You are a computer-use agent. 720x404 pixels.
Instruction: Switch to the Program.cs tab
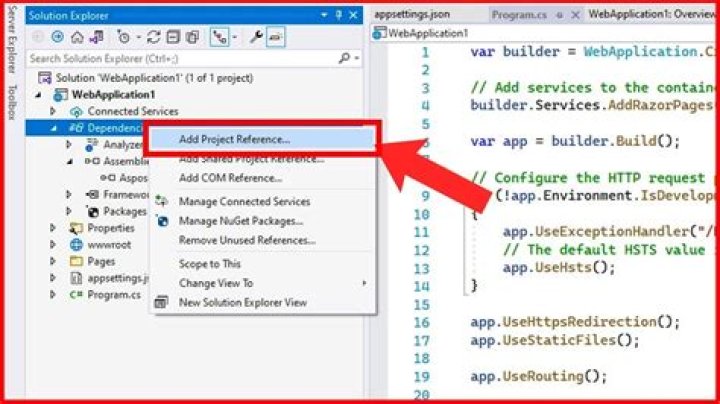point(519,15)
